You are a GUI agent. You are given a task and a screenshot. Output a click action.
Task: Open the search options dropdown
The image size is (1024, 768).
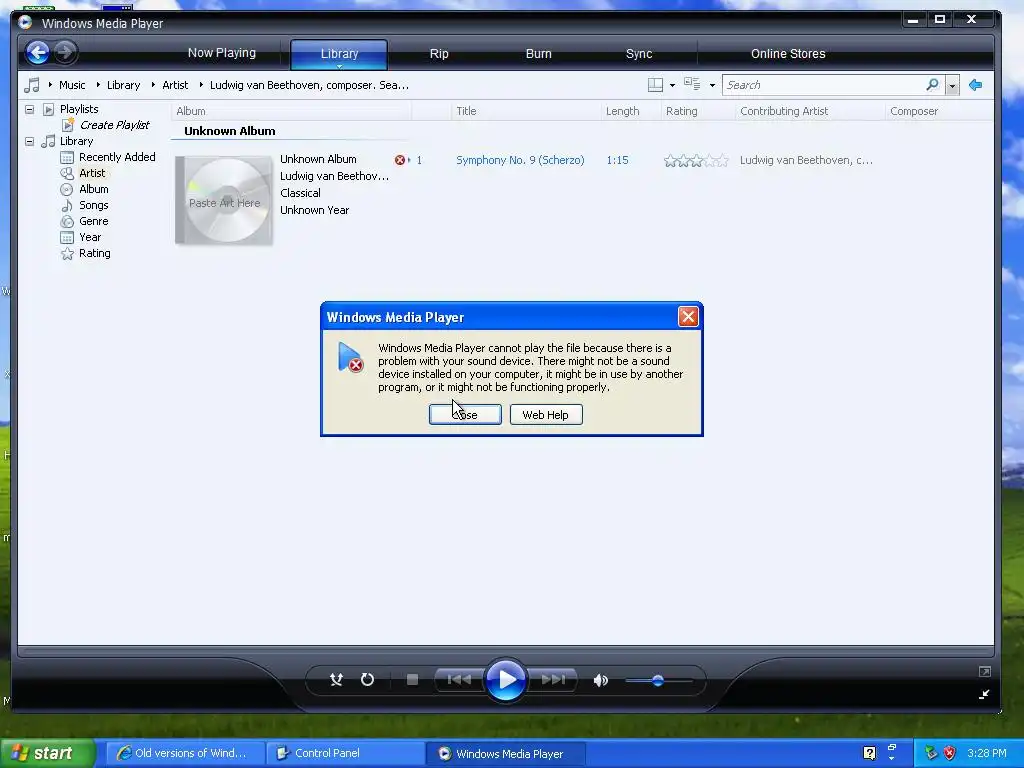[952, 86]
